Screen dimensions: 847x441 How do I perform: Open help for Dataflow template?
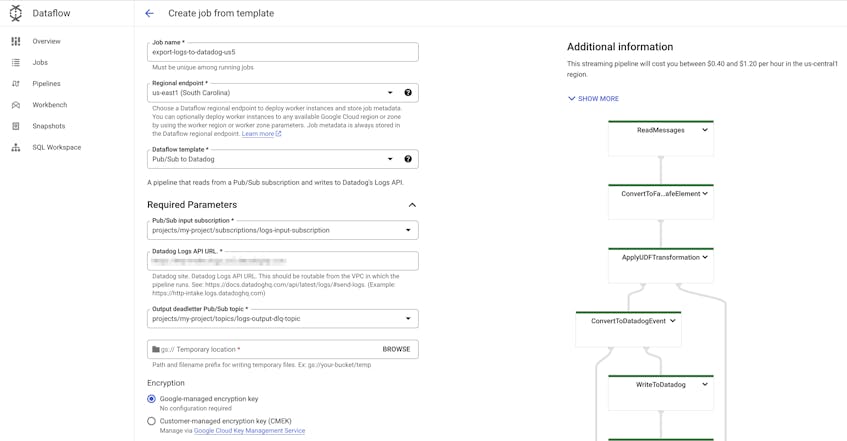(x=408, y=159)
